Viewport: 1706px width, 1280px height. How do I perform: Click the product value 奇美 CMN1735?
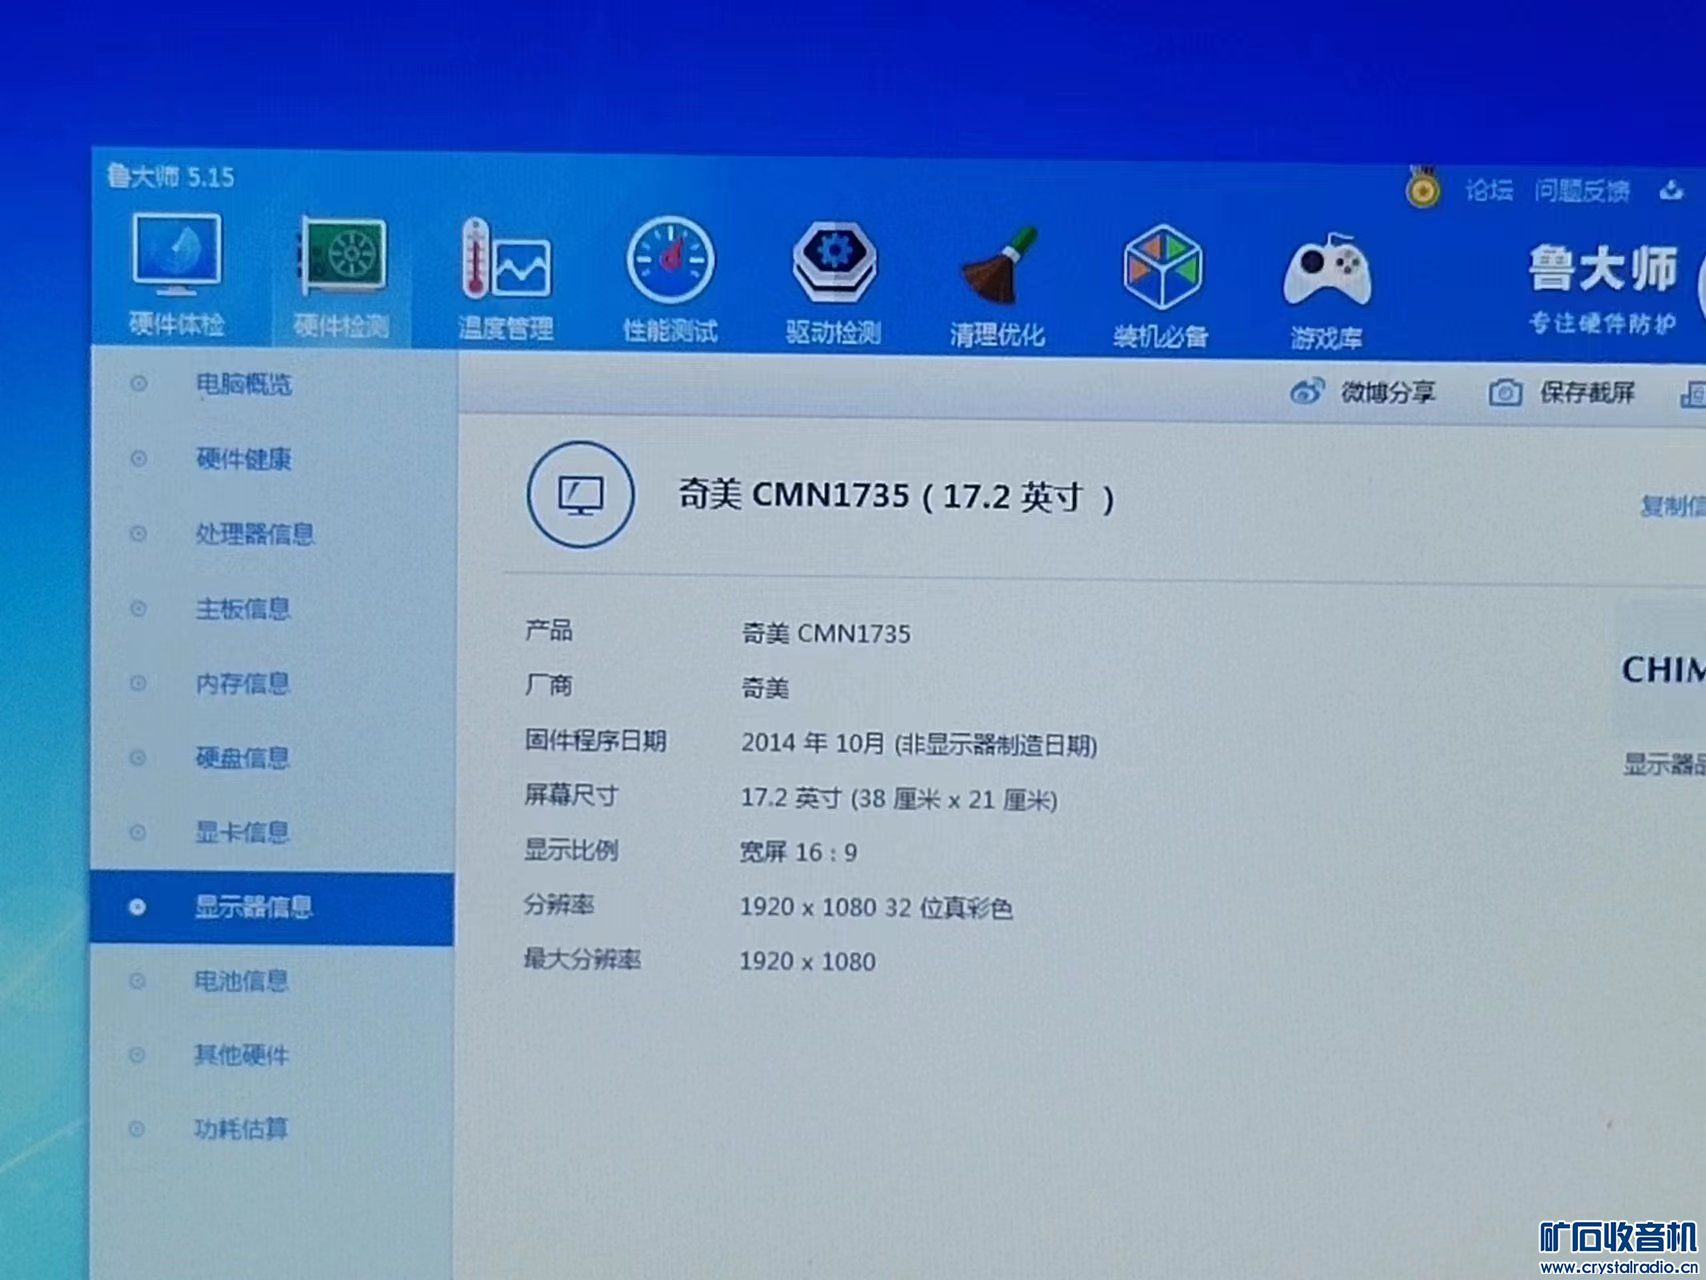826,634
